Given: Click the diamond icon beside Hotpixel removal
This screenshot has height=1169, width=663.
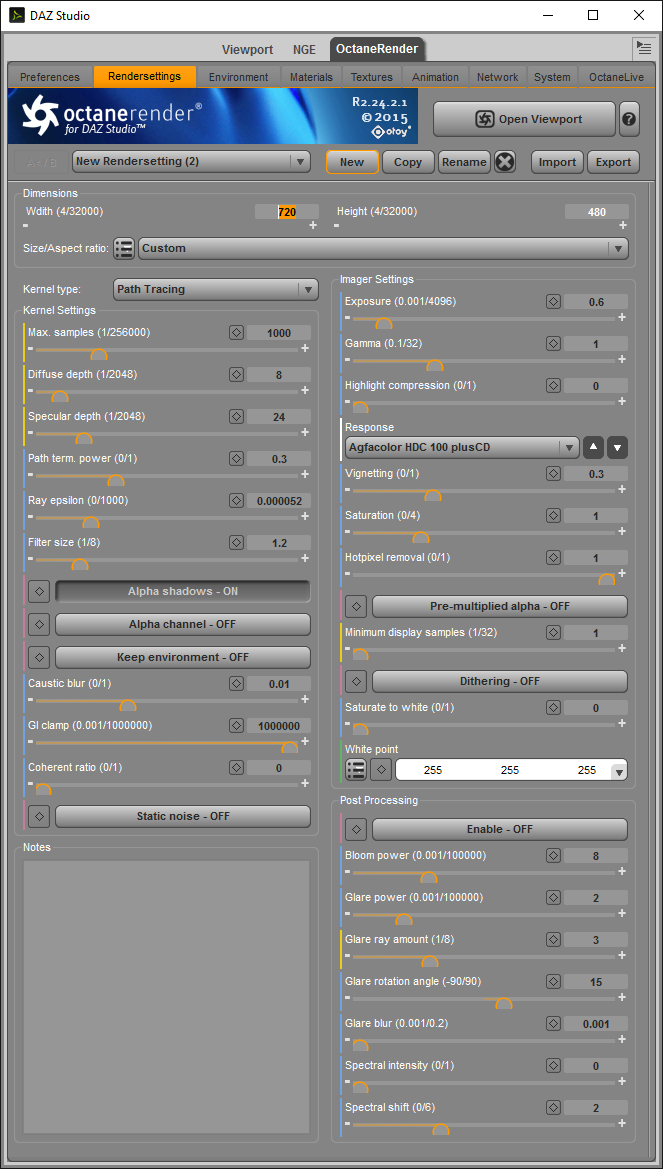Looking at the screenshot, I should click(553, 557).
